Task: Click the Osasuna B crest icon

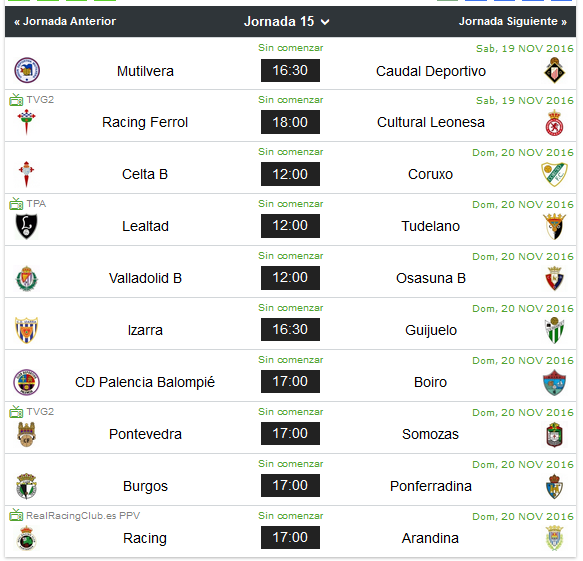Action: [554, 278]
